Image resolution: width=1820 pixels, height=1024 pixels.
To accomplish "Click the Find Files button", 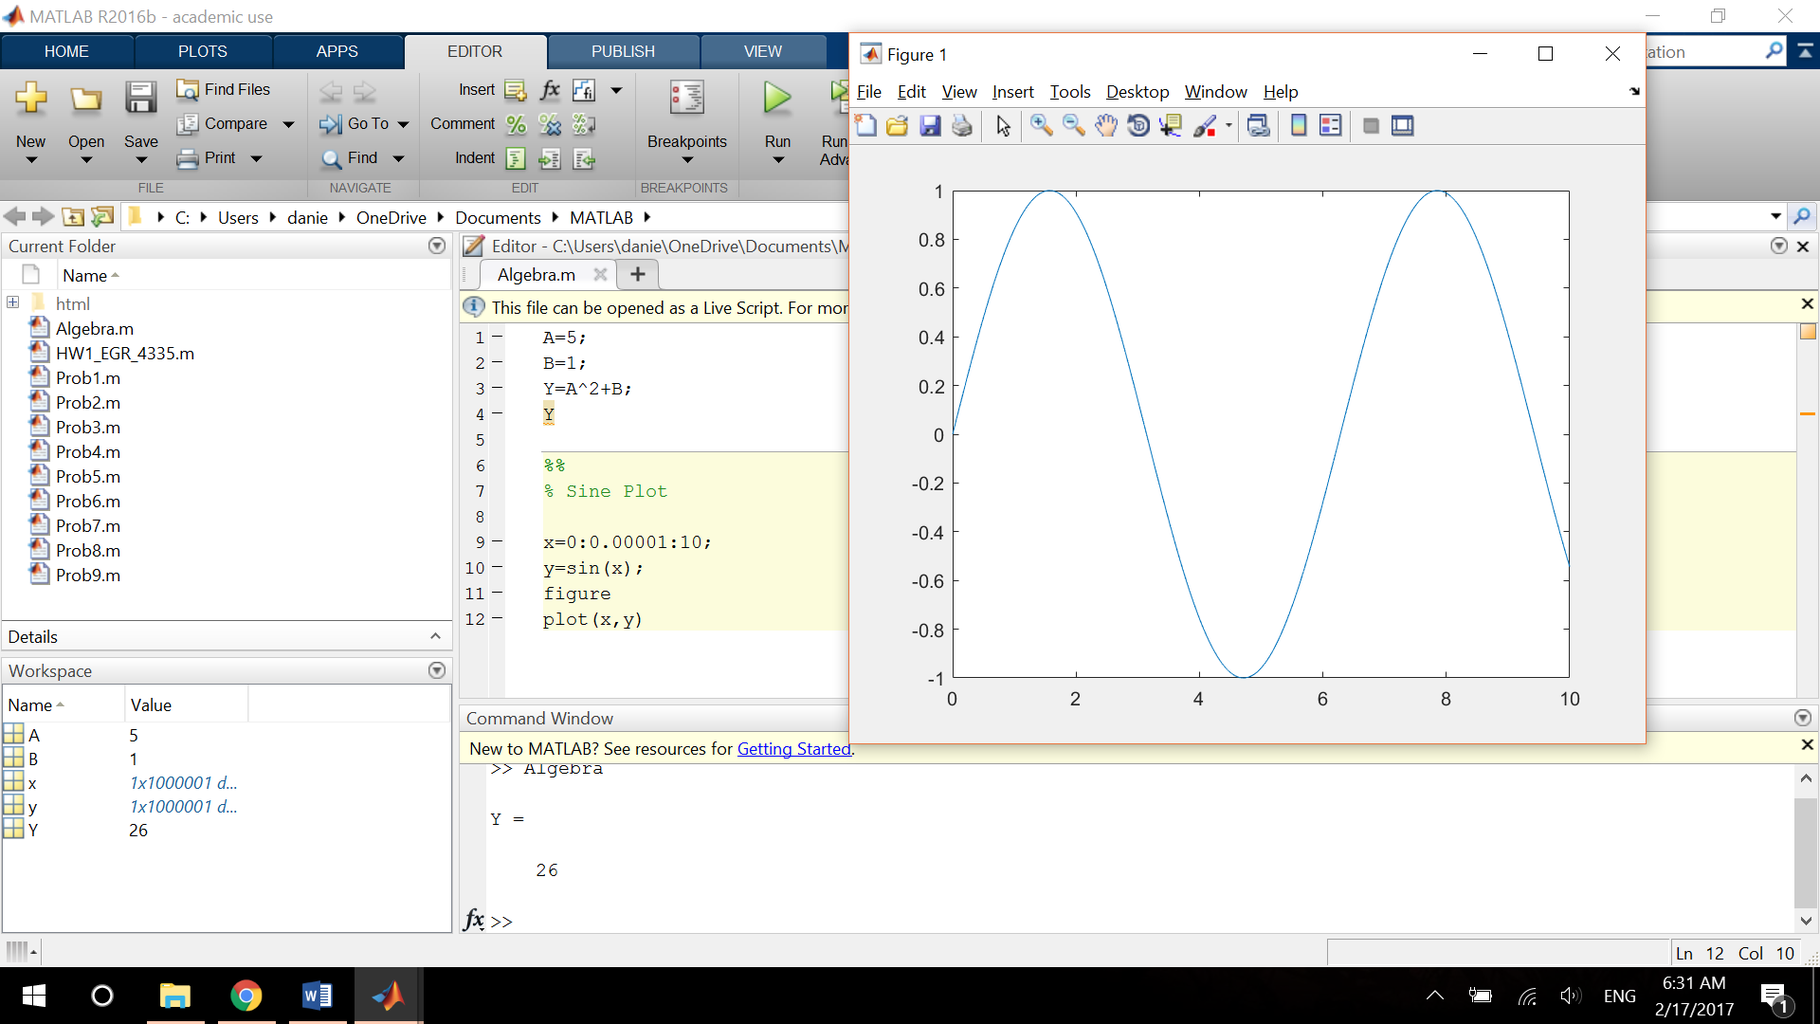I will click(x=224, y=90).
